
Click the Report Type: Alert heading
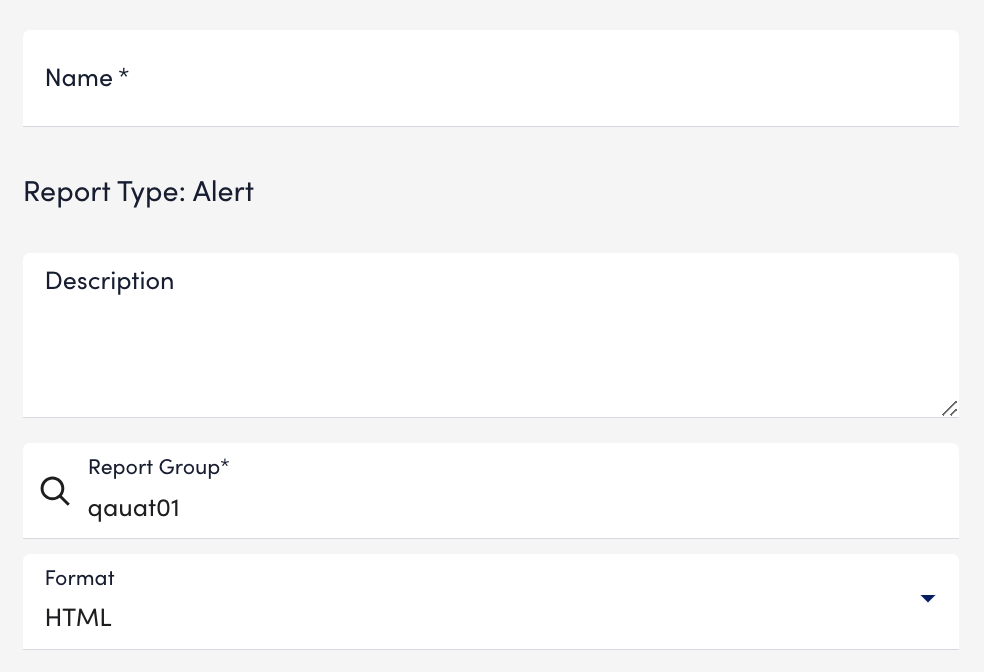coord(138,191)
